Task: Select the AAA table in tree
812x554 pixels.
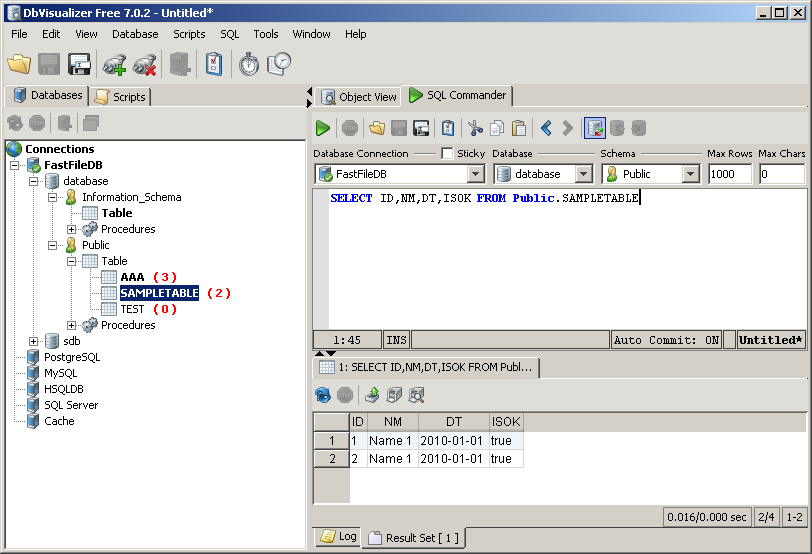Action: pyautogui.click(x=132, y=277)
